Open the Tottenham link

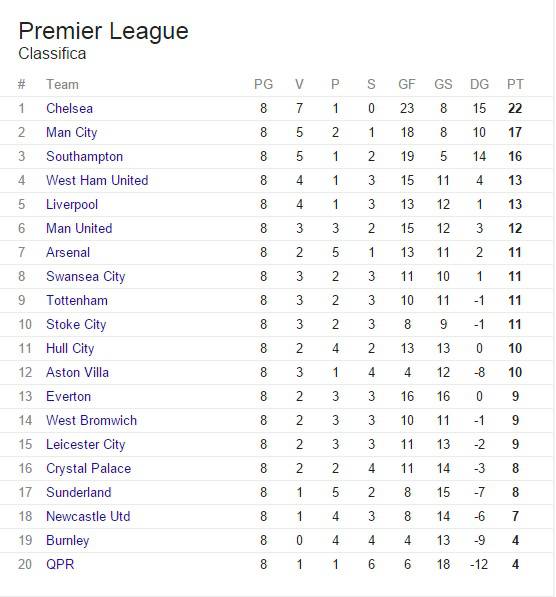pos(77,300)
